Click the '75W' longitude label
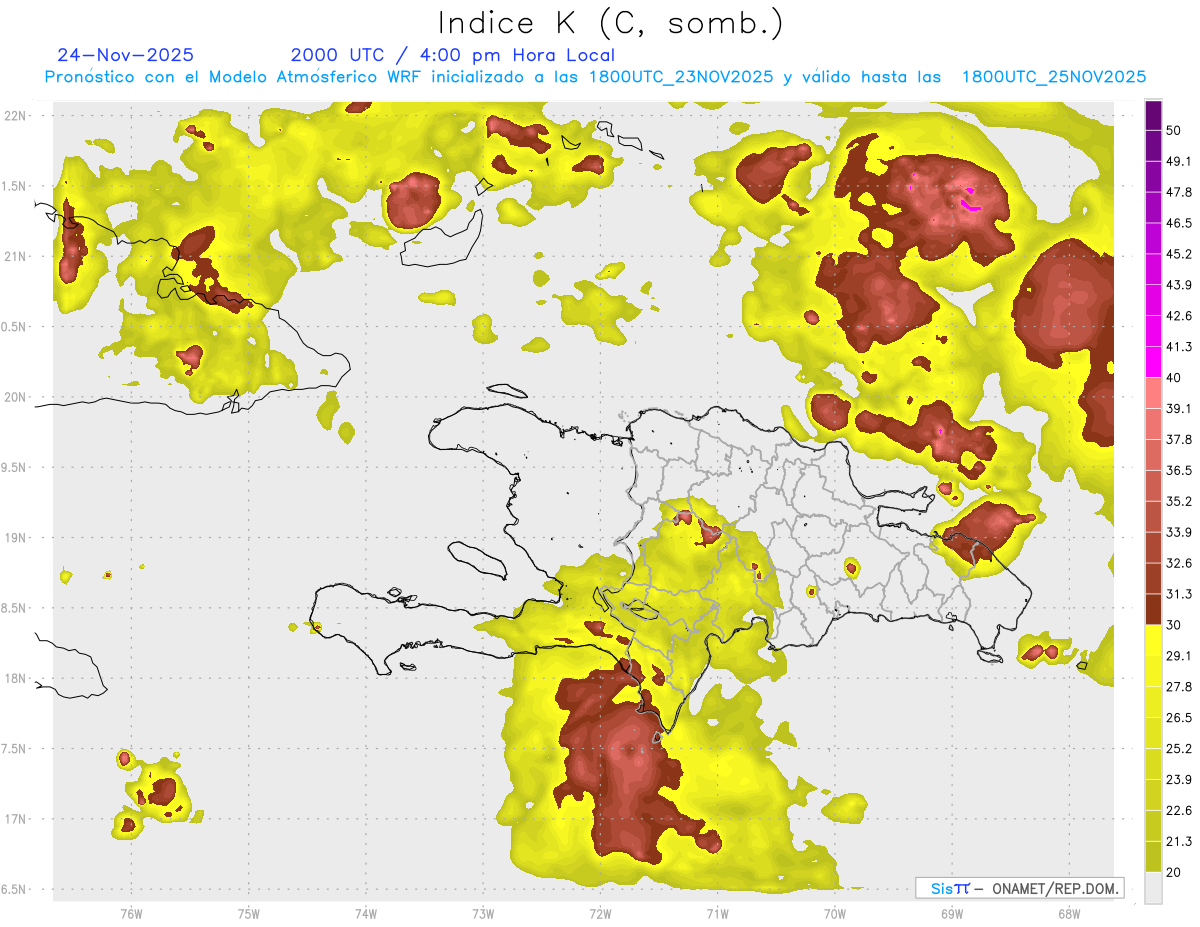 249,914
